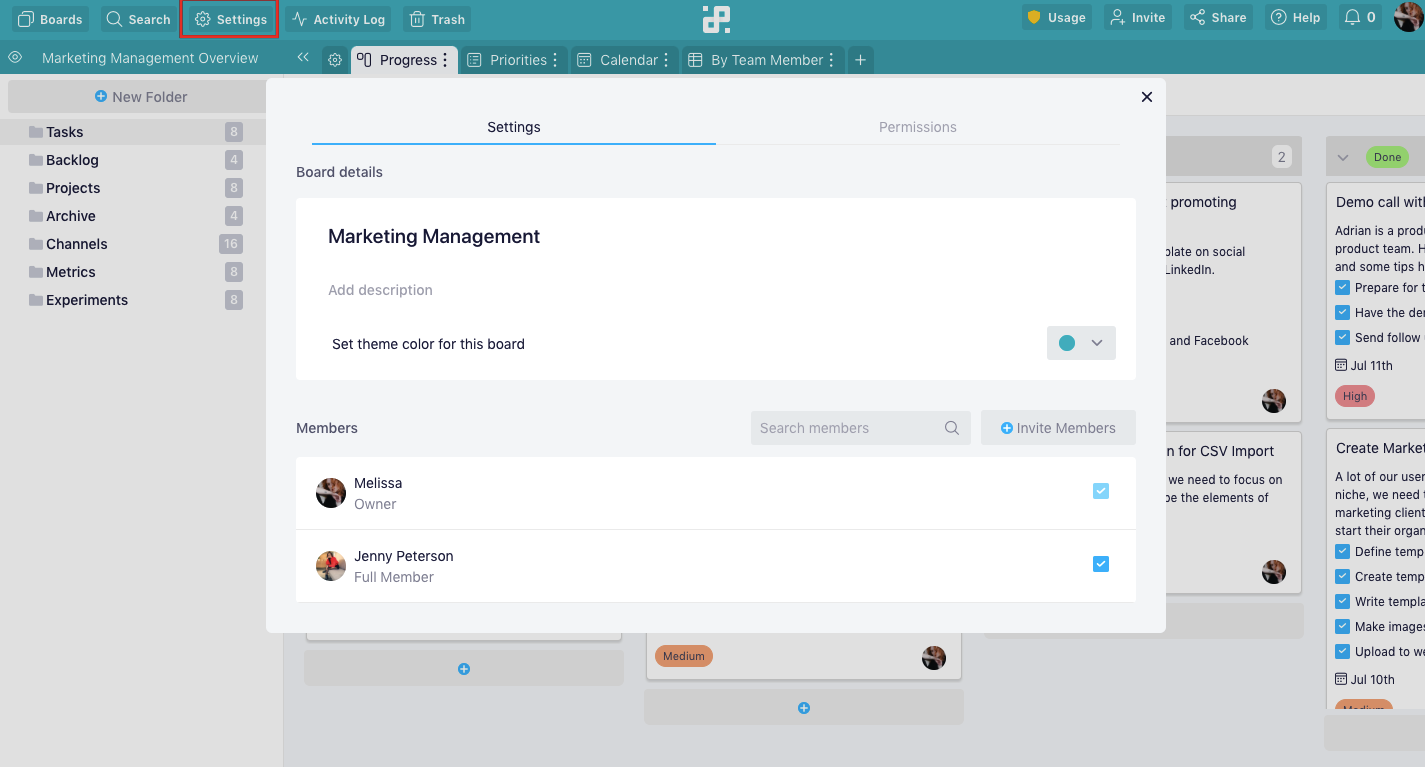Screen dimensions: 1425x767
Task: Click the notifications bell icon
Action: pos(1359,18)
